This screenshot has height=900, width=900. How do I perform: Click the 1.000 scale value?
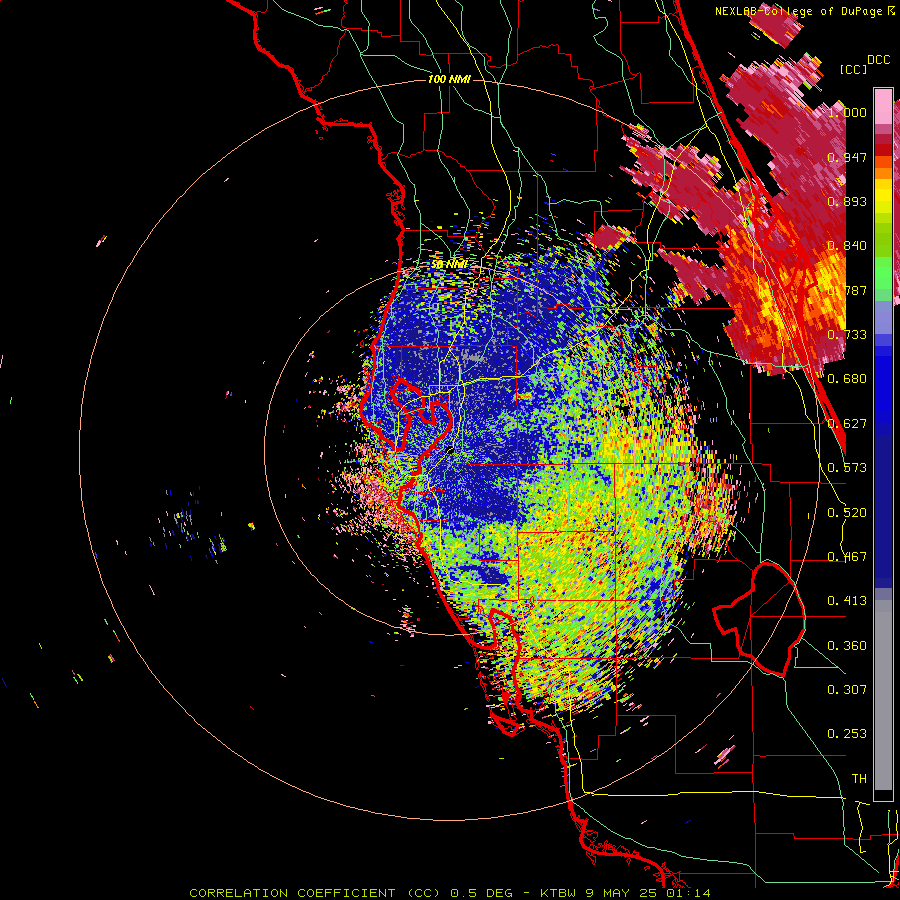click(x=847, y=112)
